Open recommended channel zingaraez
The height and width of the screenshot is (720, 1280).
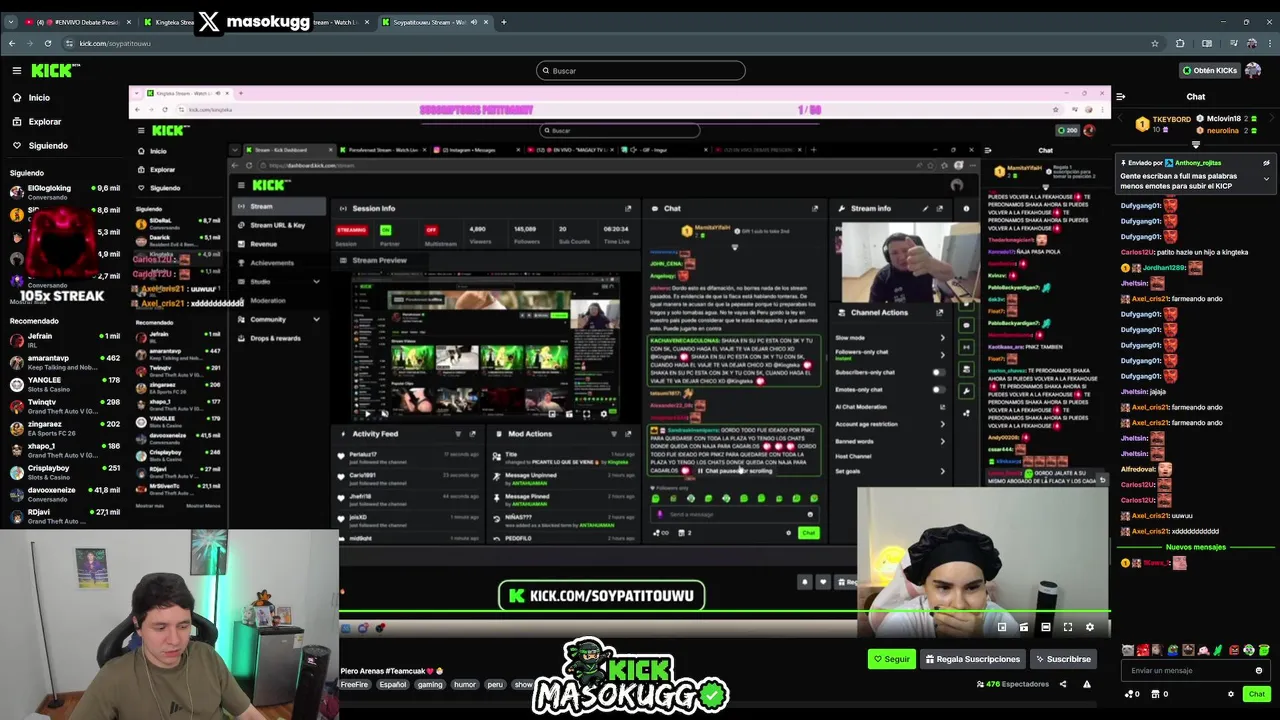click(x=65, y=428)
